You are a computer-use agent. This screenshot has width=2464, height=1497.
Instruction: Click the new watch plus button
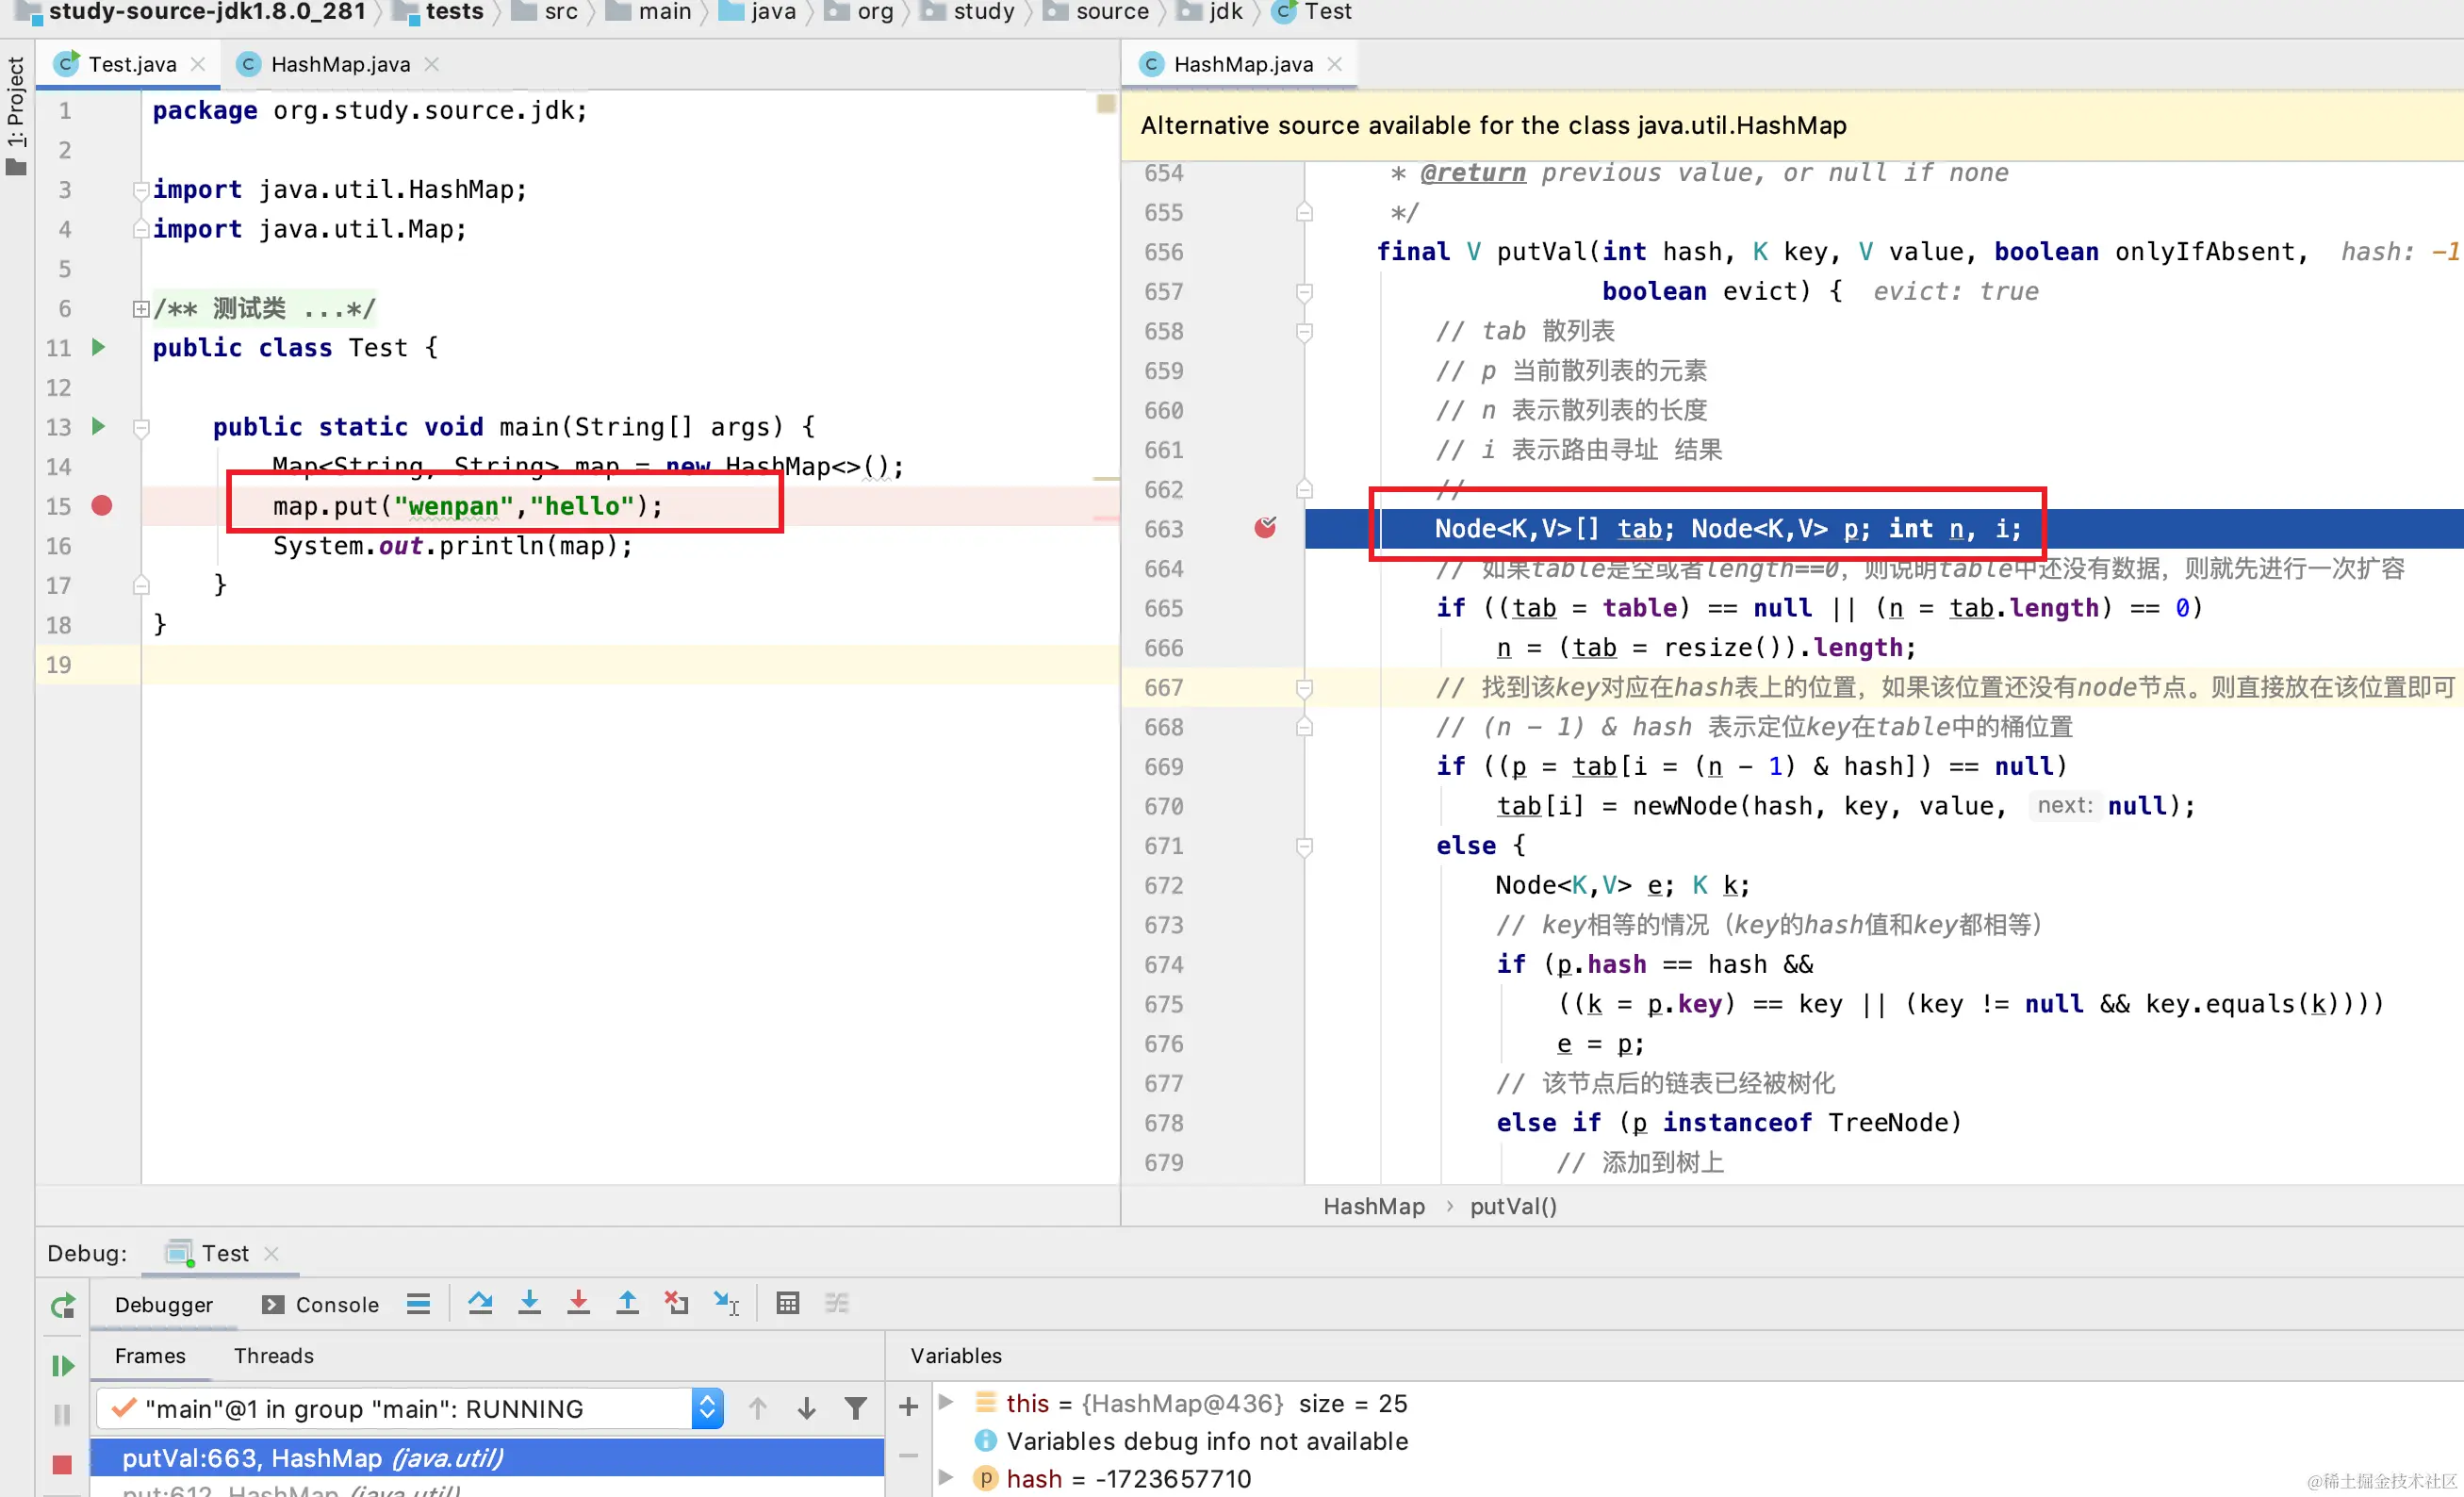pos(908,1407)
